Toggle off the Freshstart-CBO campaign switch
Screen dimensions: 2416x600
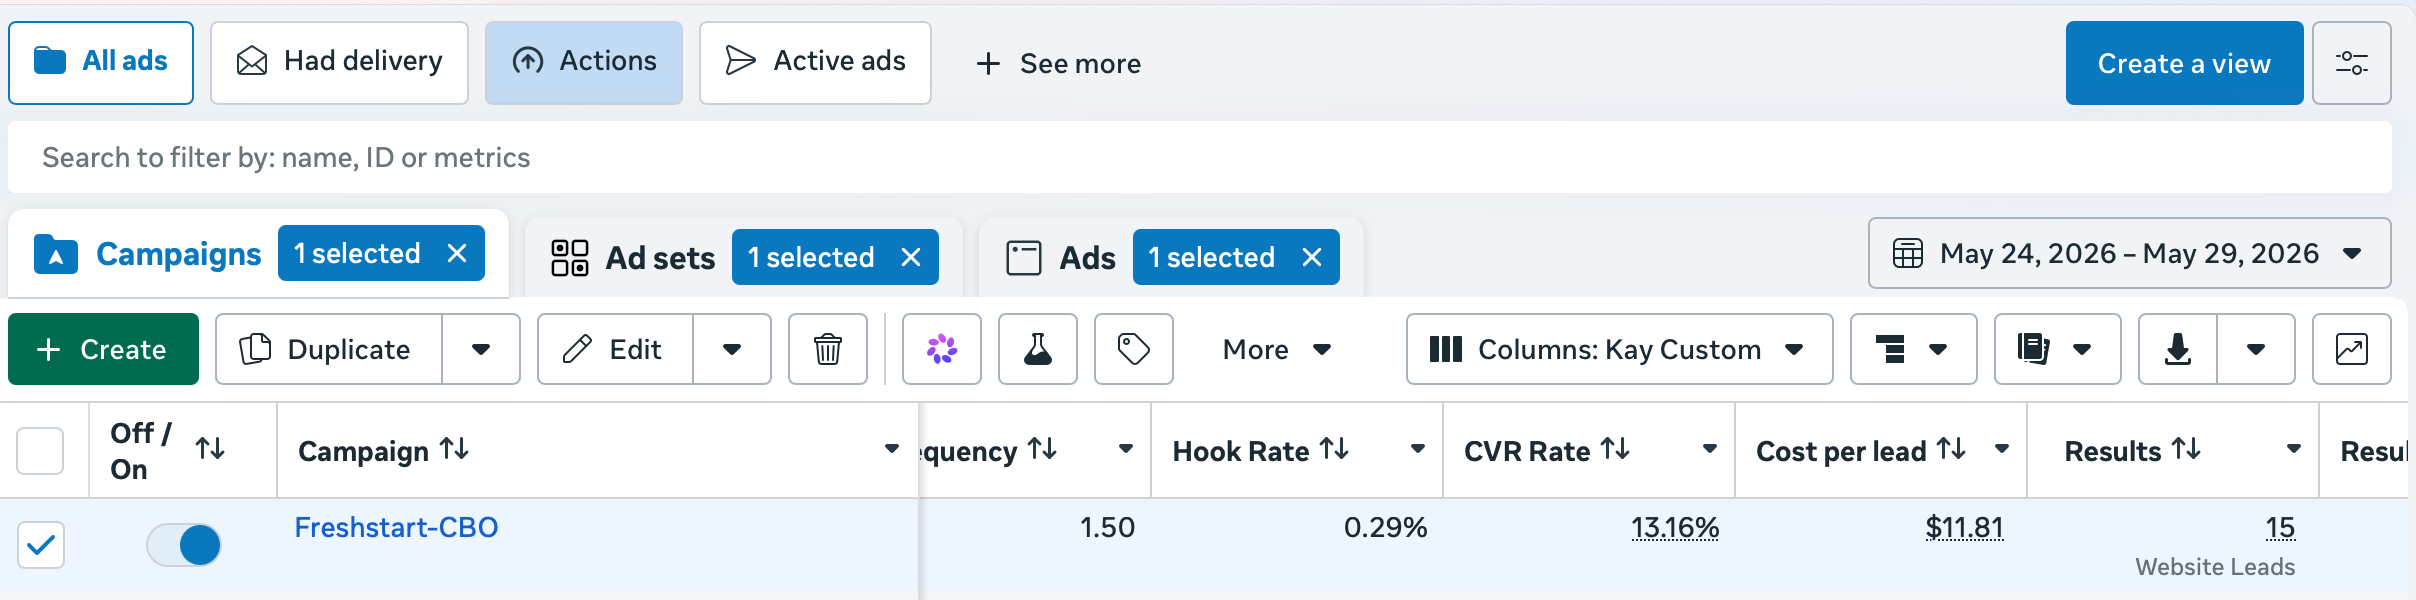184,545
